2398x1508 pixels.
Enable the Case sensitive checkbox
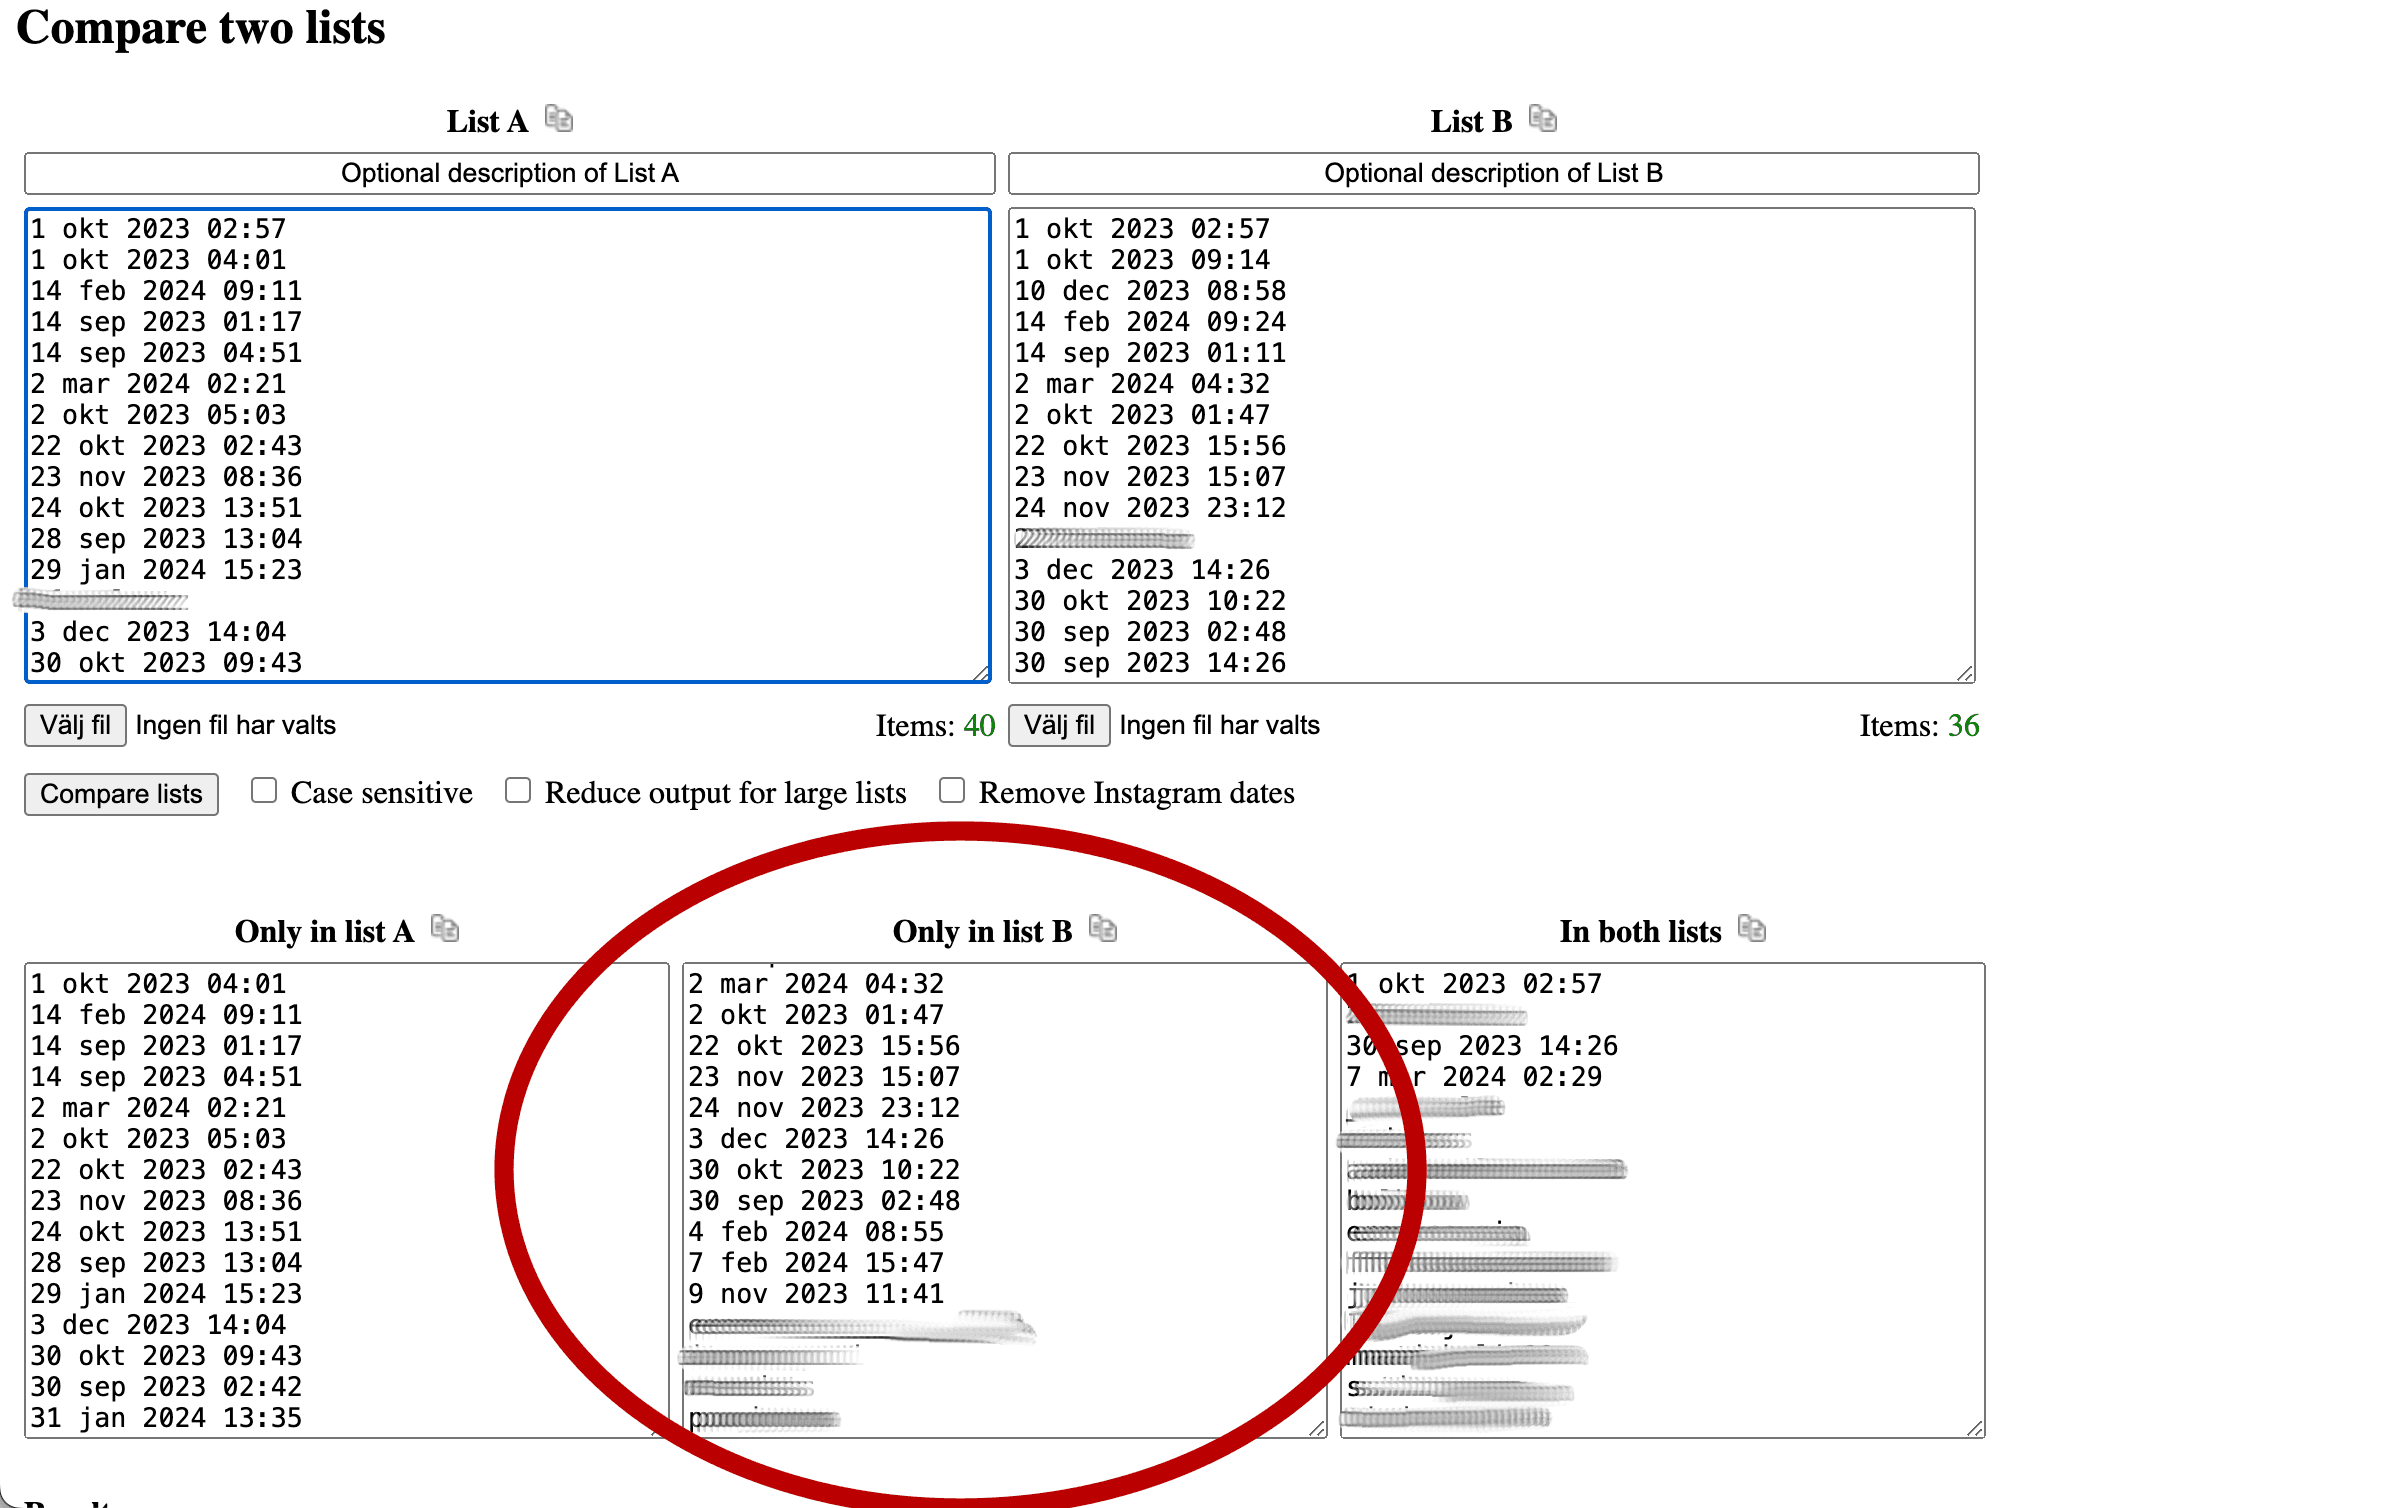(264, 791)
